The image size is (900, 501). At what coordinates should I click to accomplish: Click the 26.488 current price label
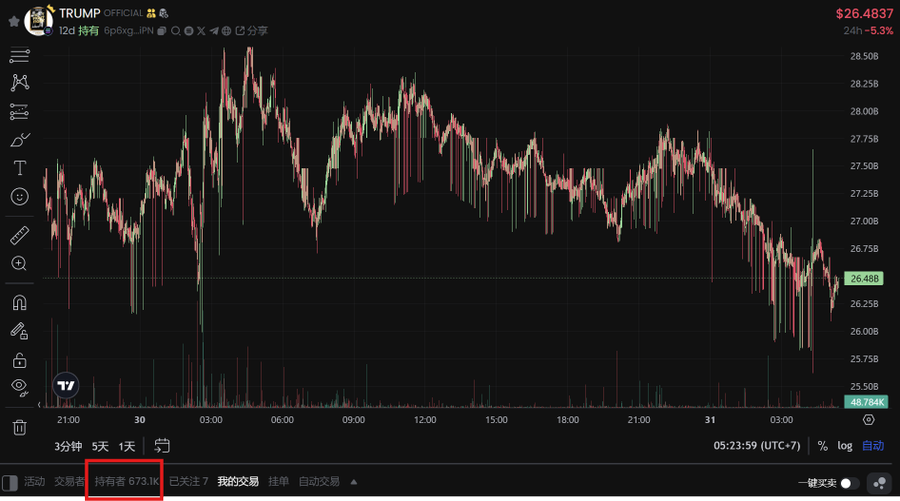coord(863,279)
